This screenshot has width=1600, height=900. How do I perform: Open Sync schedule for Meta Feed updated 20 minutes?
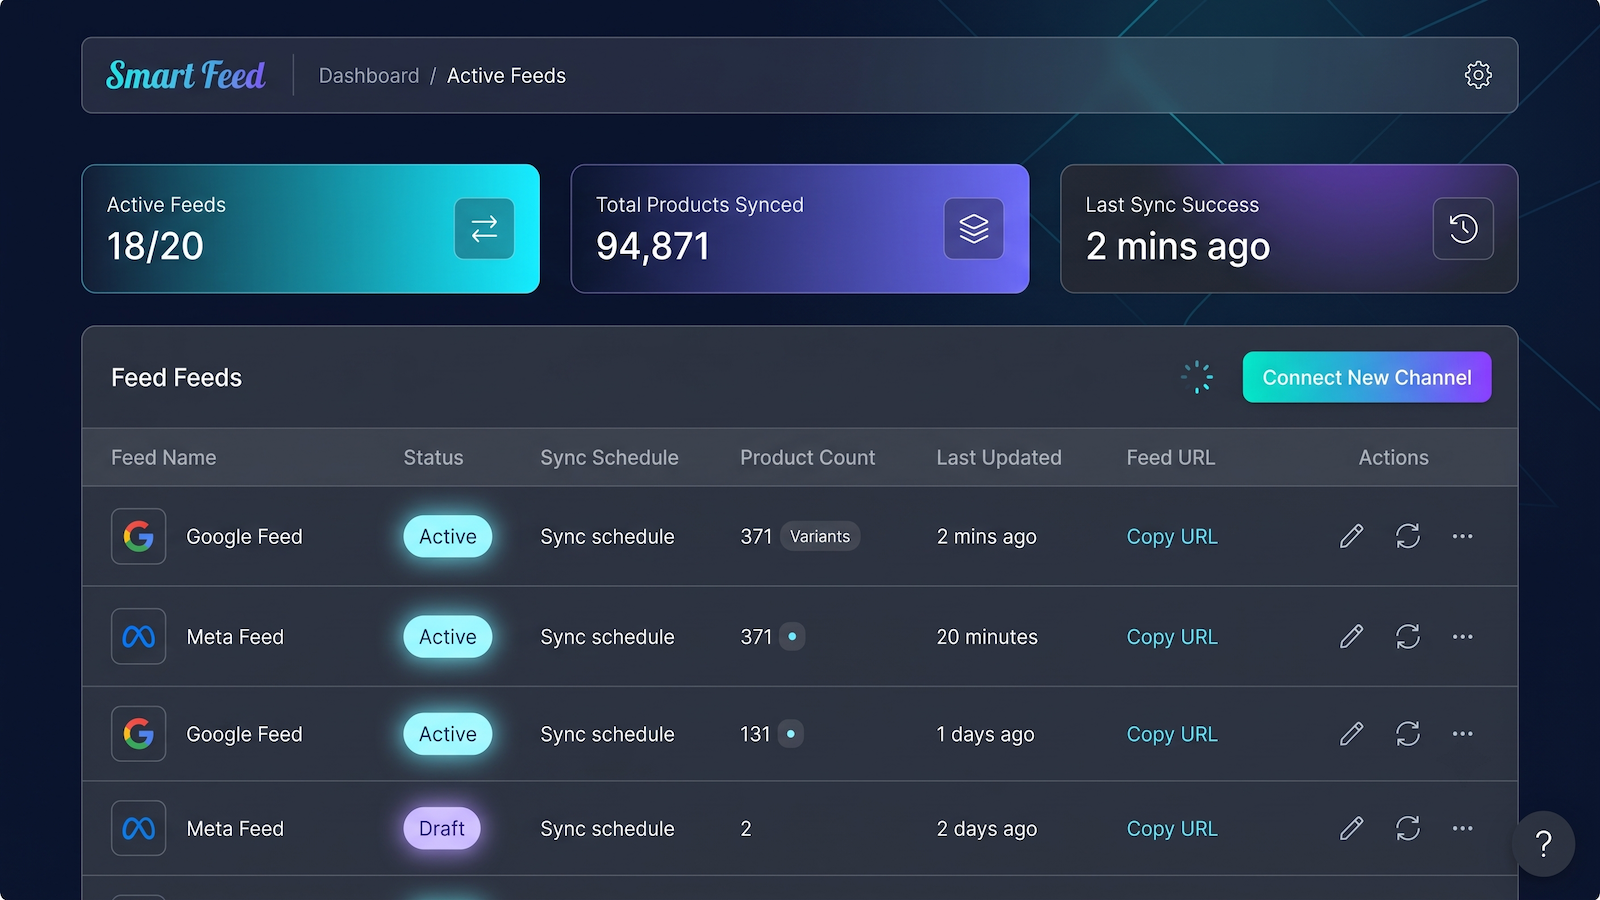click(x=607, y=637)
